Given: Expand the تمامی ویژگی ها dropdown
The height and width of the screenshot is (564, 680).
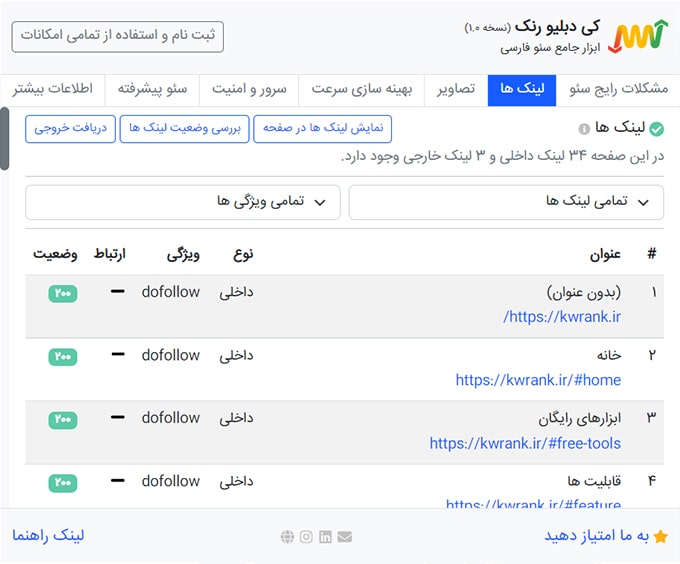Looking at the screenshot, I should click(183, 202).
